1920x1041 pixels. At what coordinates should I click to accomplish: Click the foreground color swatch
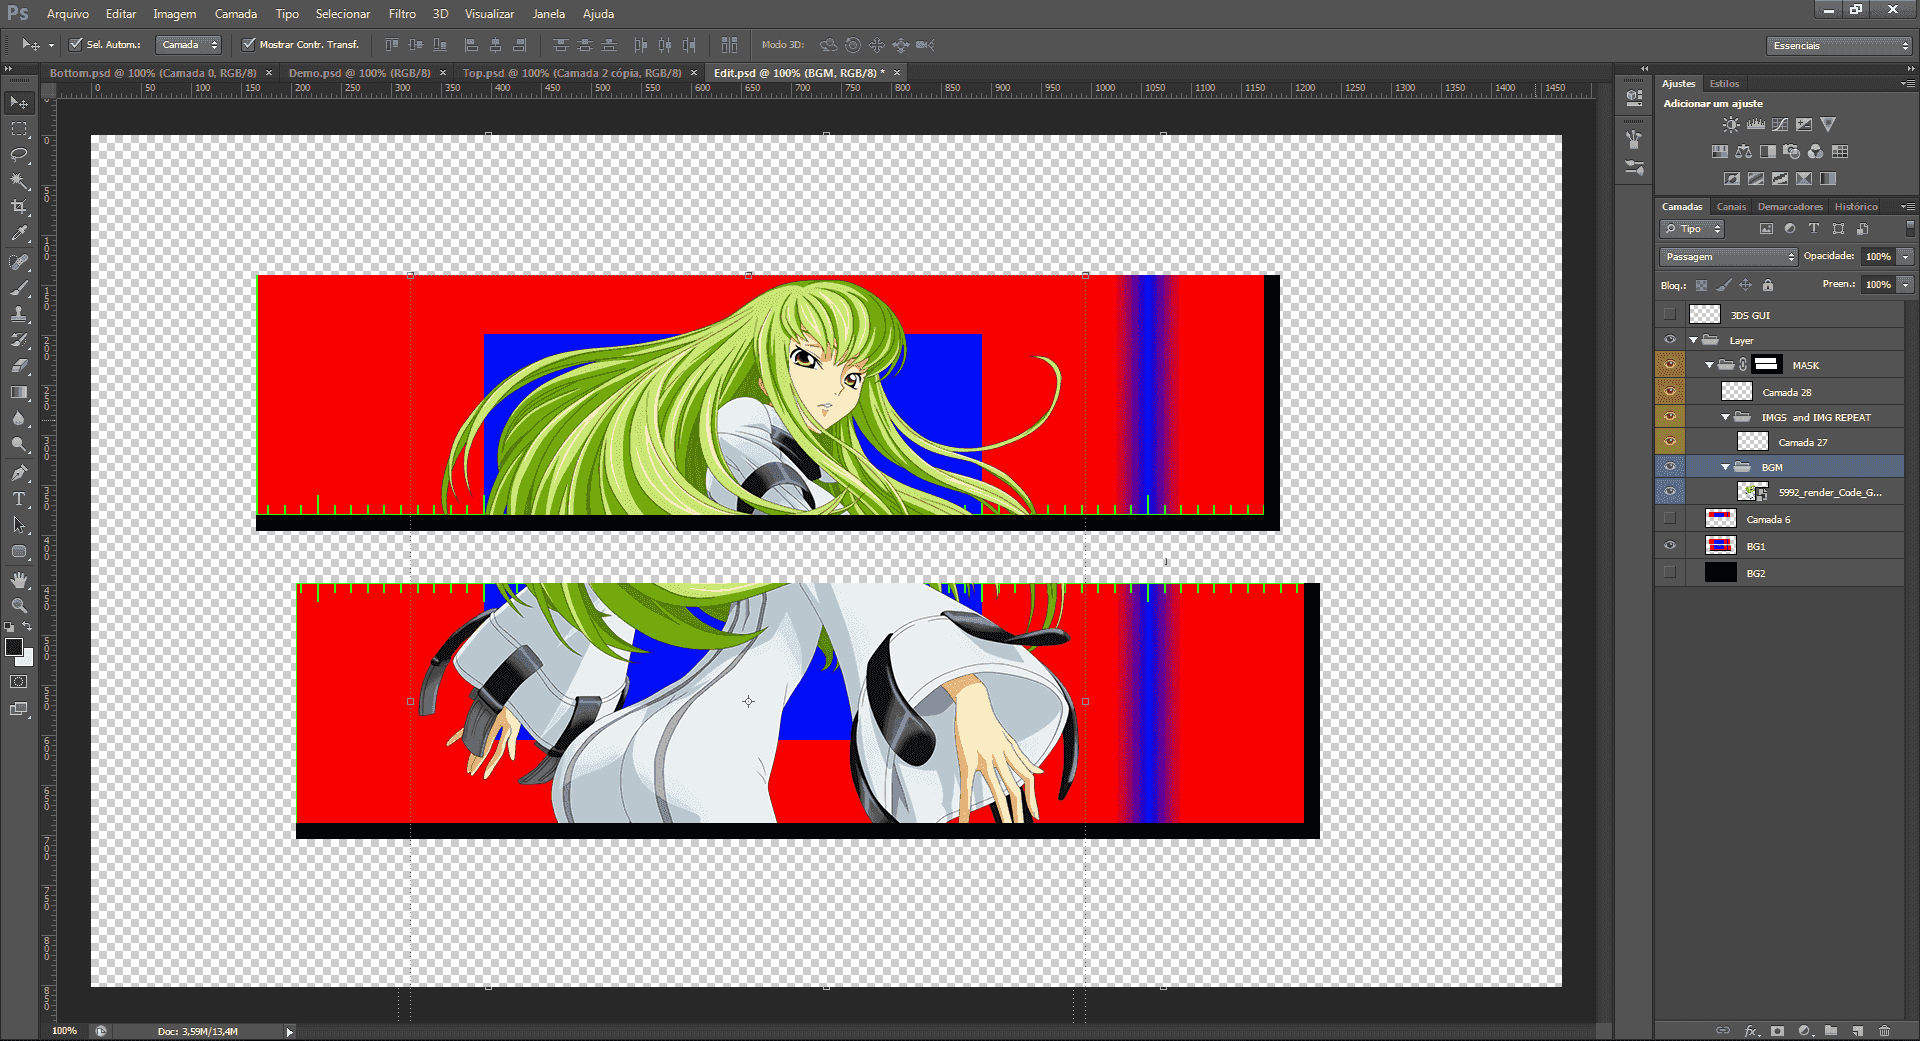[14, 647]
